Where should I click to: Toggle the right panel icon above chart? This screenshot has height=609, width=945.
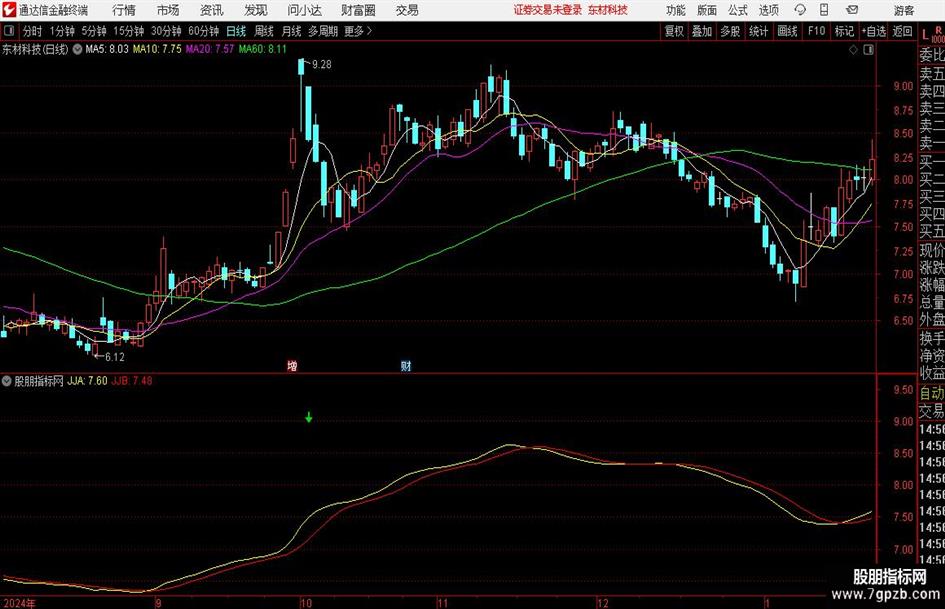pos(868,50)
